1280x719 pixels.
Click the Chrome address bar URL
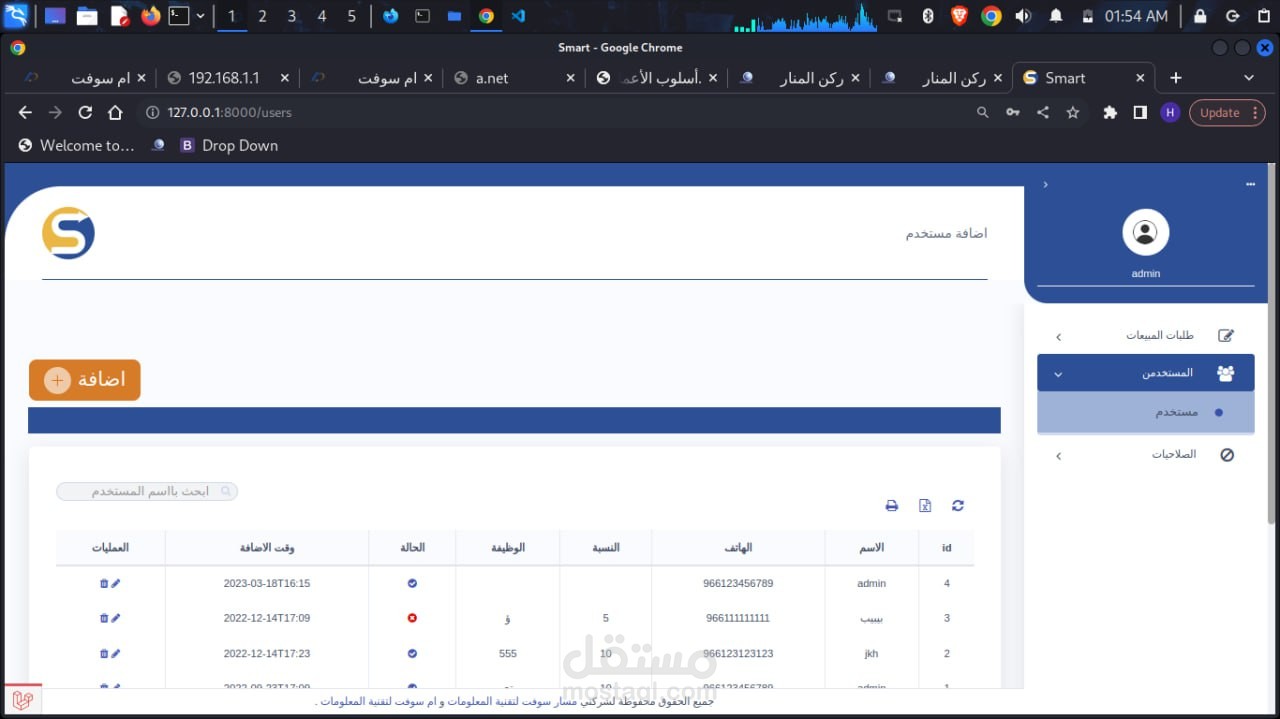[229, 113]
